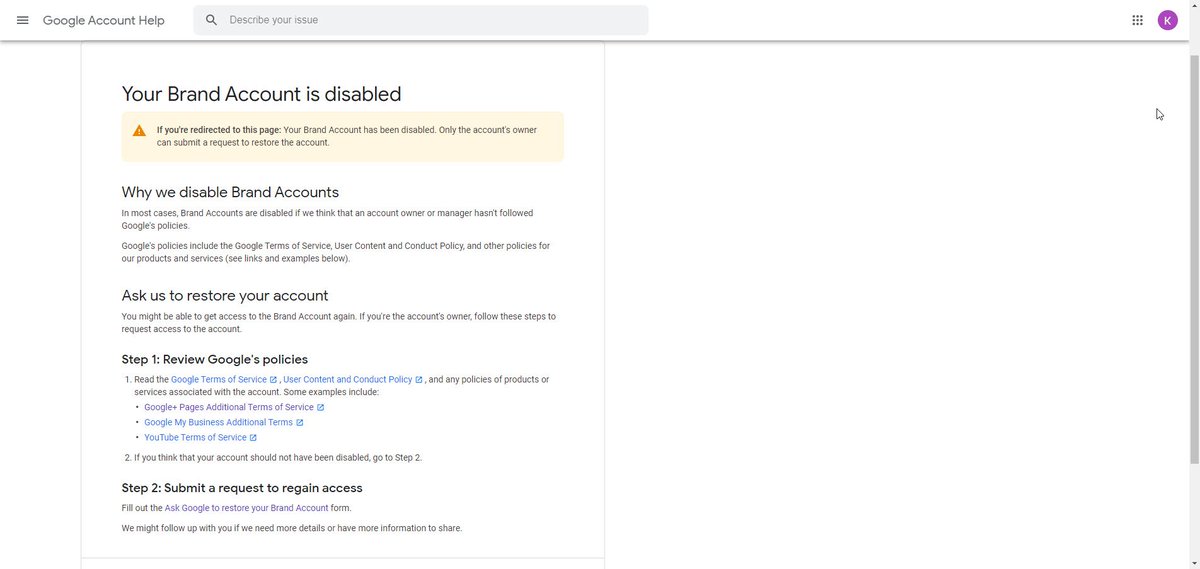Open the account avatar K
This screenshot has height=569, width=1200.
coord(1168,20)
